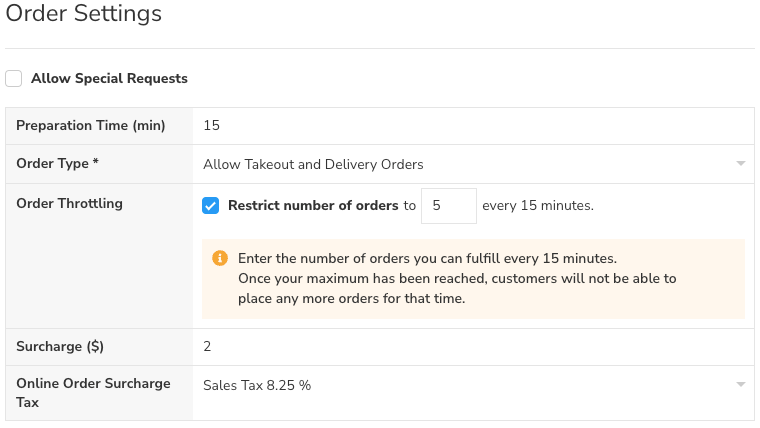Click the Order Throttling row label
Image resolution: width=760 pixels, height=428 pixels.
click(x=70, y=203)
